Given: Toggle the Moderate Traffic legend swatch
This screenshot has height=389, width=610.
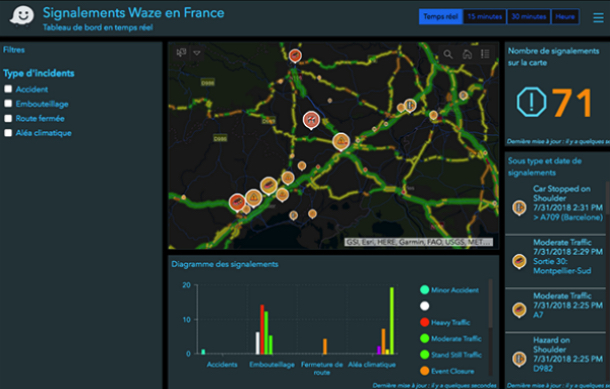Looking at the screenshot, I should [x=424, y=338].
